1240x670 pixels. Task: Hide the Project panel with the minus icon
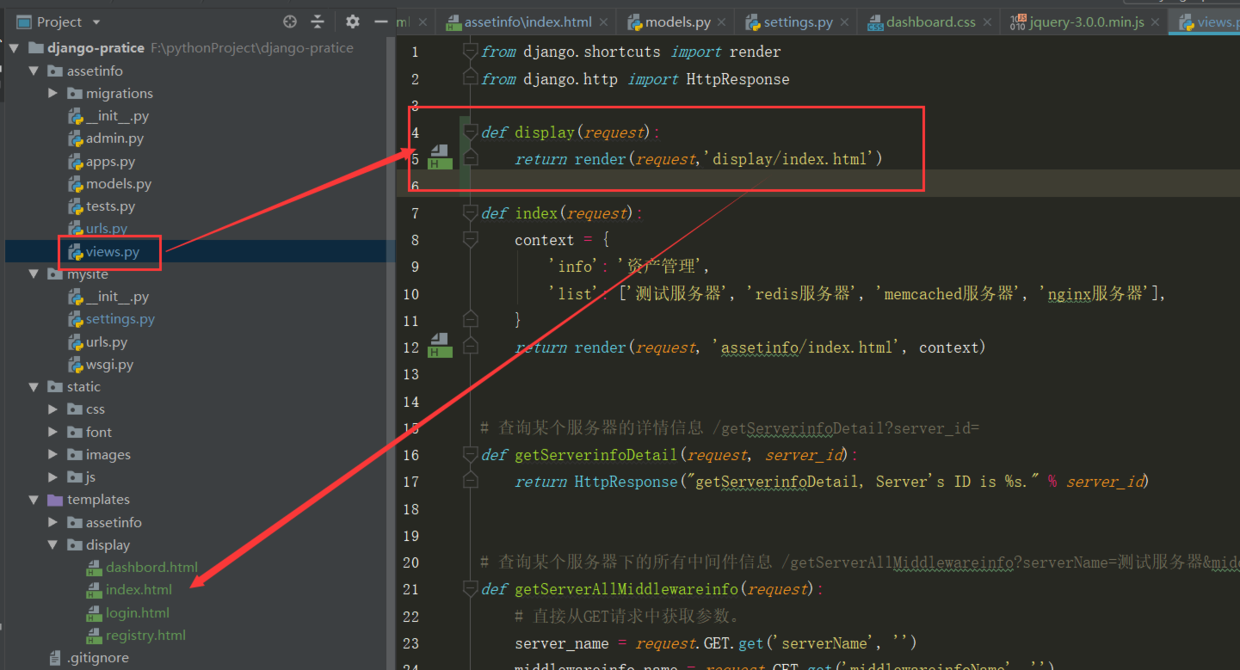coord(381,21)
